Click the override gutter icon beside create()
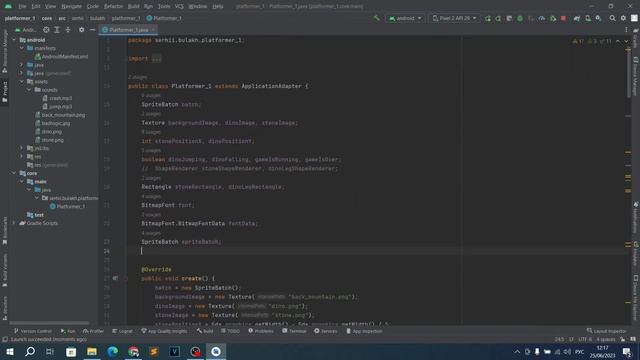The image size is (640, 360). coord(115,278)
